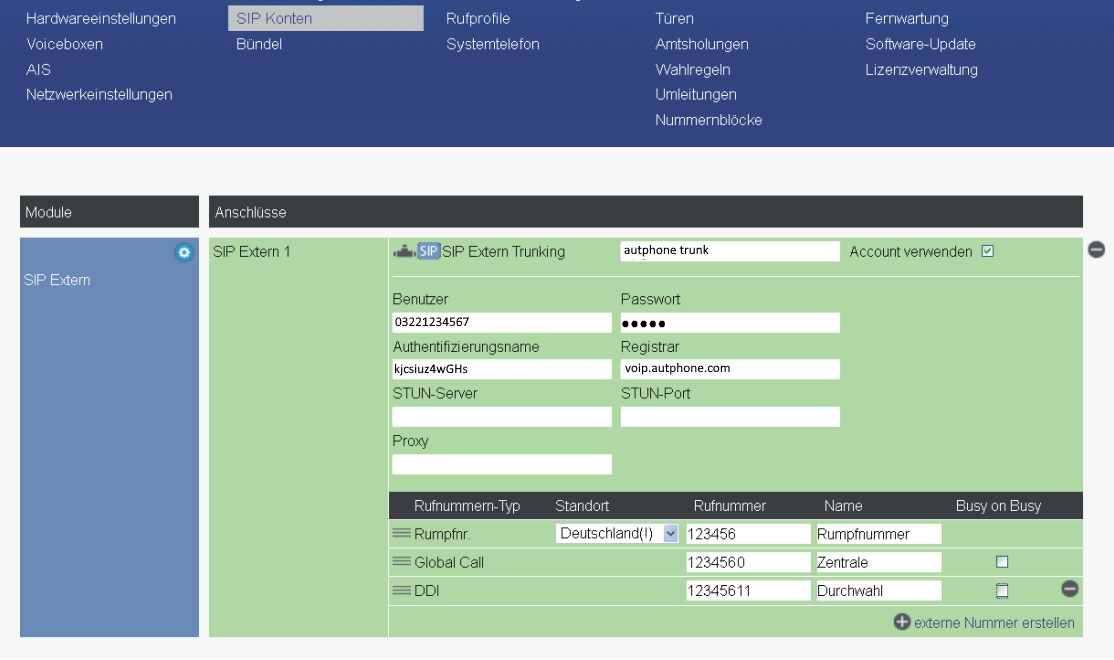This screenshot has width=1114, height=660.
Task: Toggle Busy on Busy for DDI row
Action: pyautogui.click(x=1002, y=591)
